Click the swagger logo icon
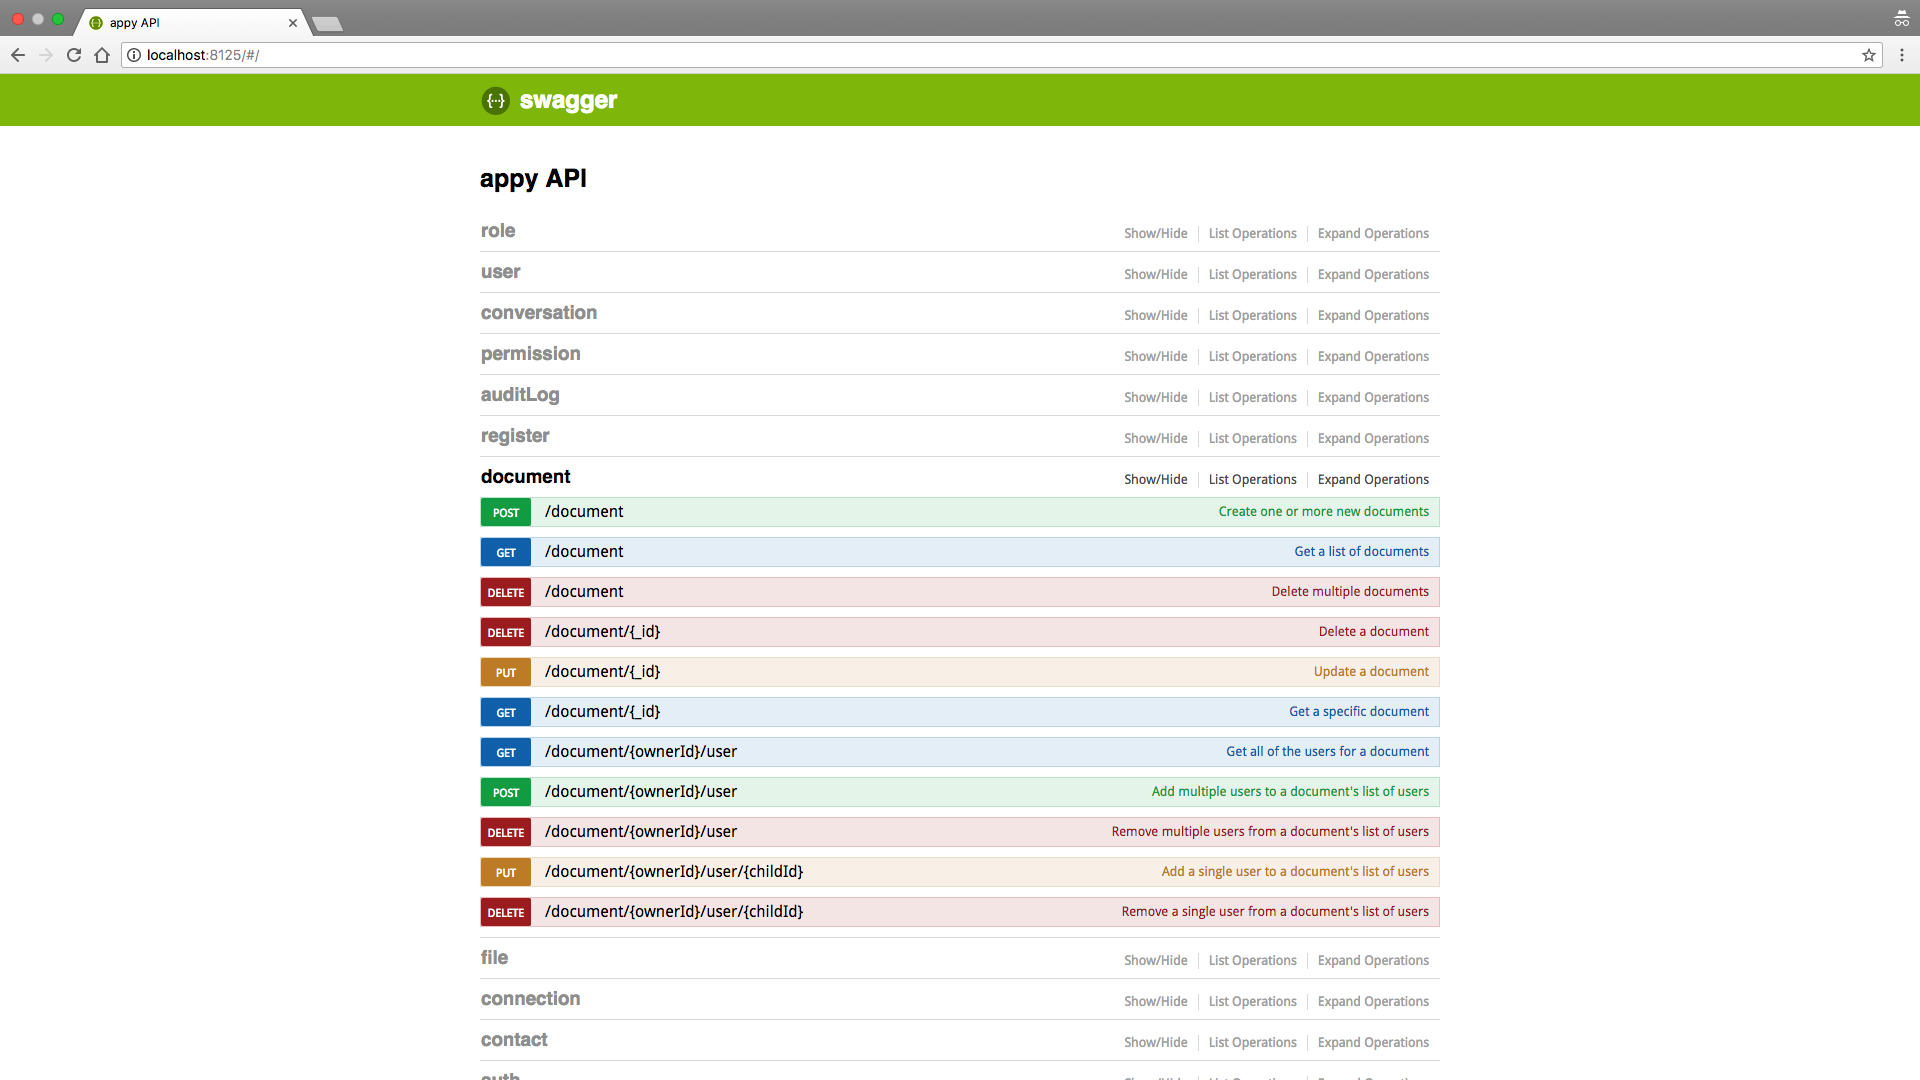Viewport: 1920px width, 1080px height. point(496,101)
